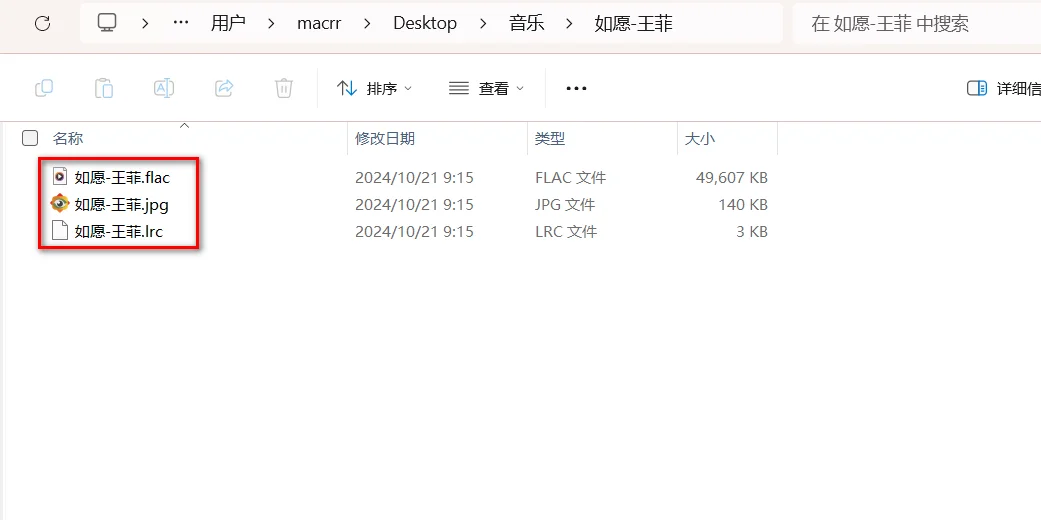Open the 查看 view dropdown
This screenshot has width=1041, height=520.
point(487,88)
